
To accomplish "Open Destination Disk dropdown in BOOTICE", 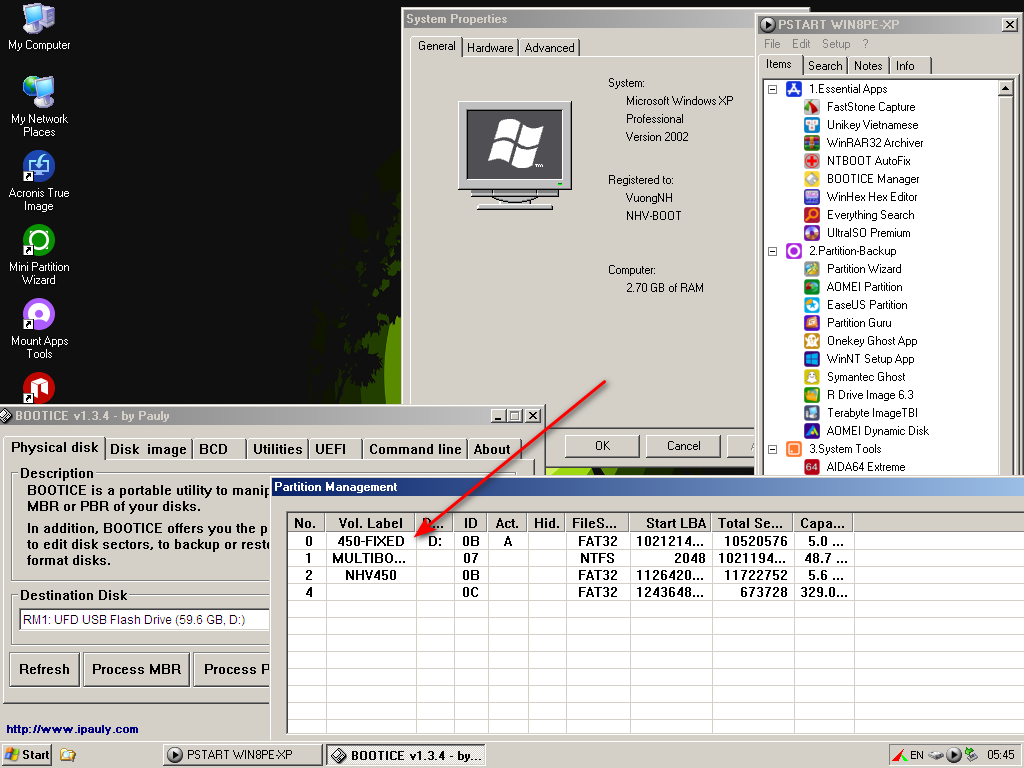I will [x=144, y=620].
